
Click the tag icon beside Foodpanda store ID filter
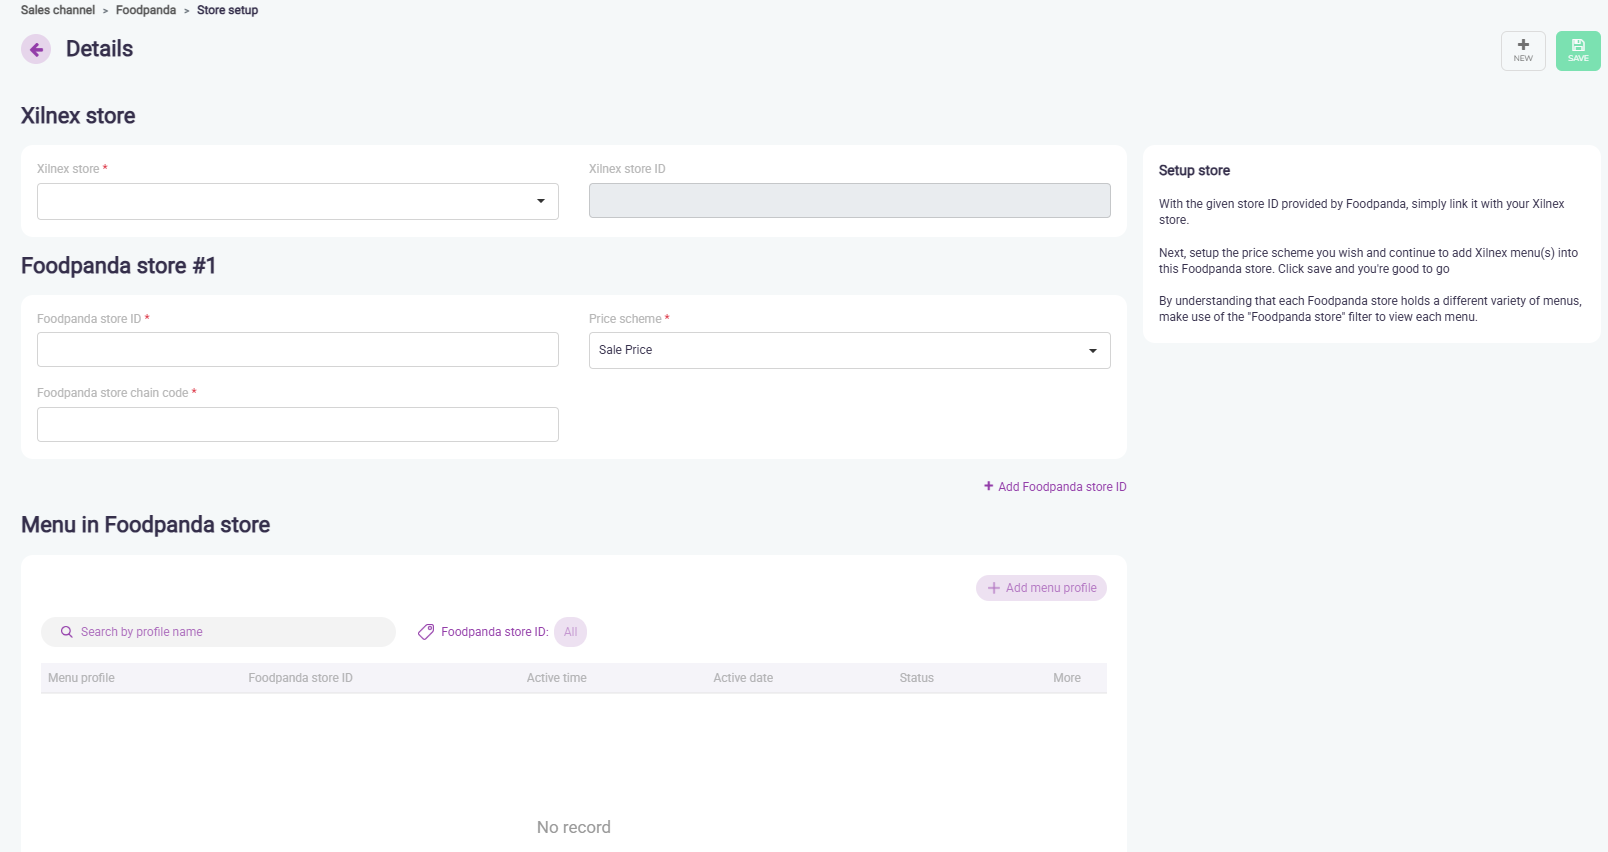coord(426,632)
